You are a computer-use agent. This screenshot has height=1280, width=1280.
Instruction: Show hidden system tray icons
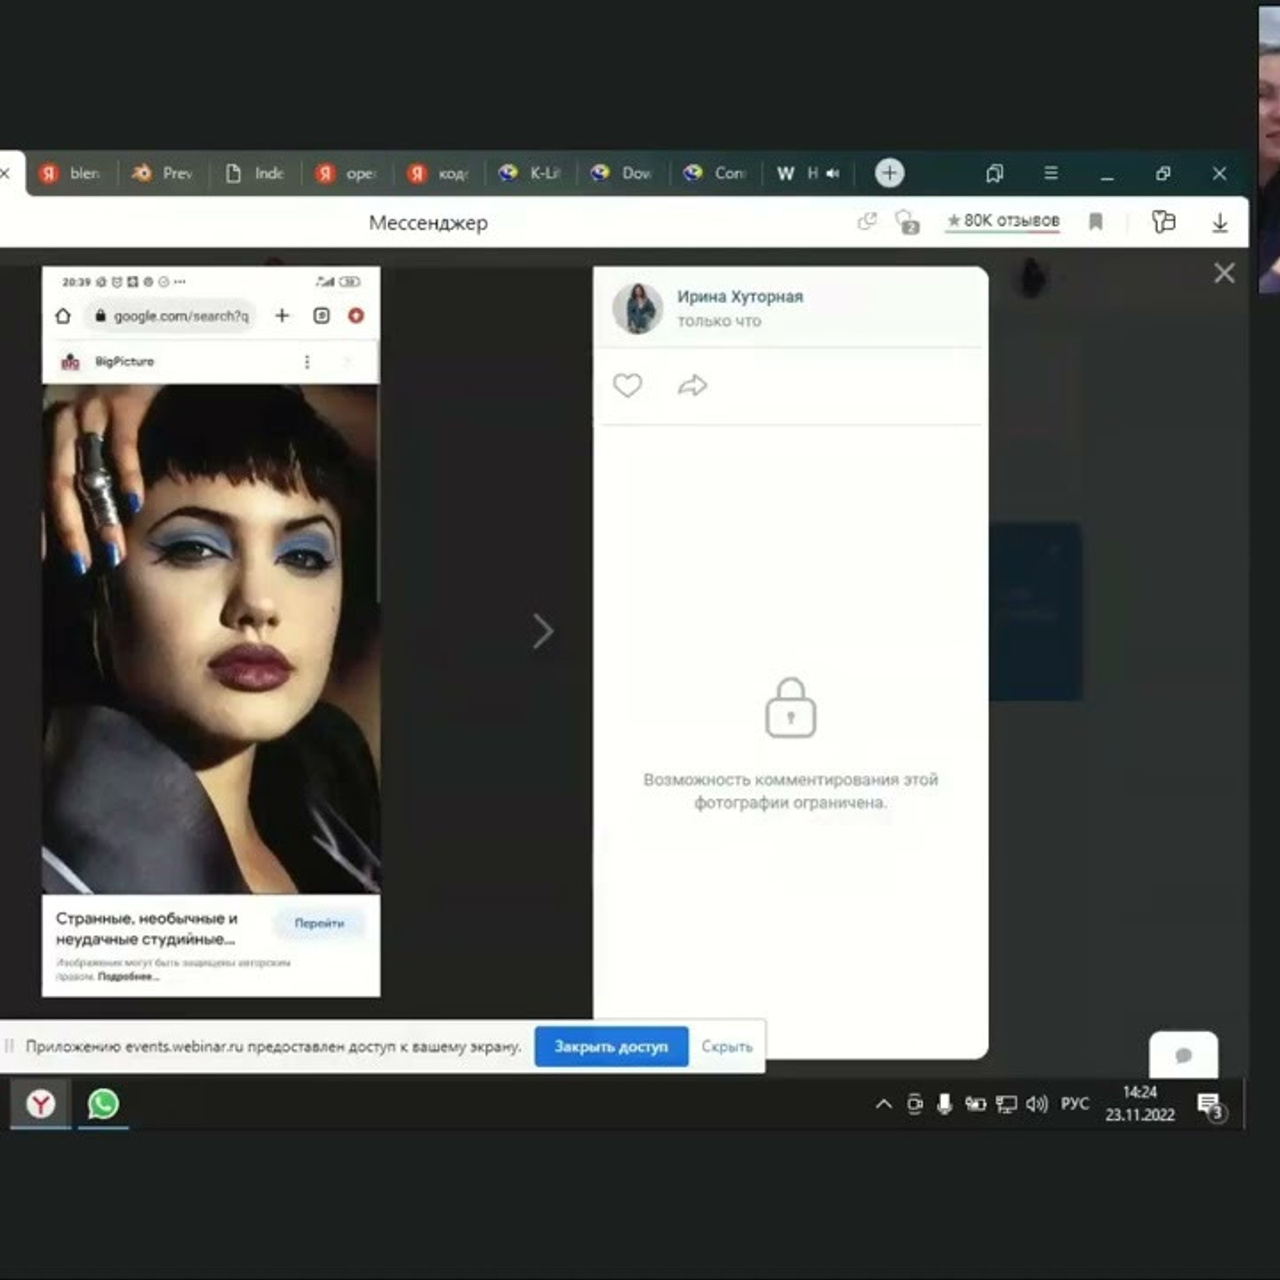pos(883,1104)
